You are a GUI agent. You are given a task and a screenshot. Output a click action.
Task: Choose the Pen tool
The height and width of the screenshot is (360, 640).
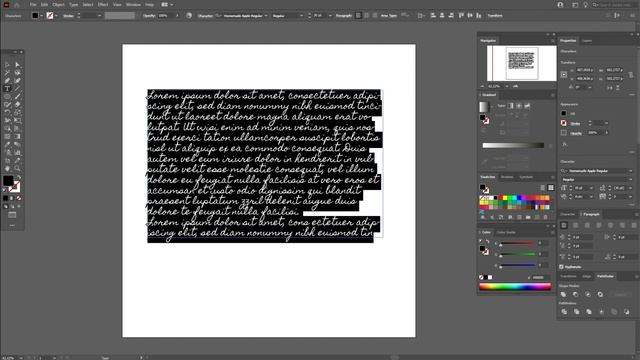tap(7, 80)
